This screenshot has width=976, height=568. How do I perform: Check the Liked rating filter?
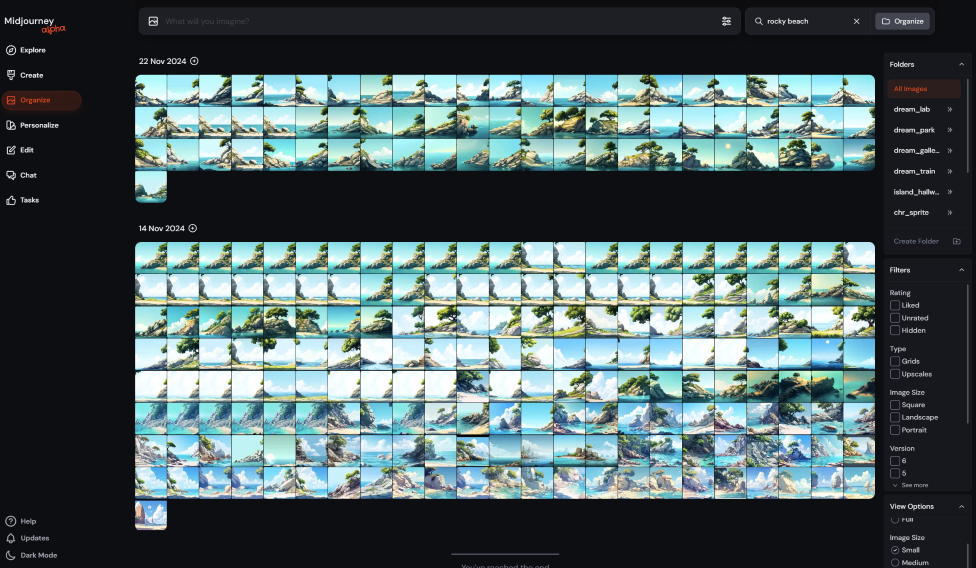pyautogui.click(x=895, y=305)
